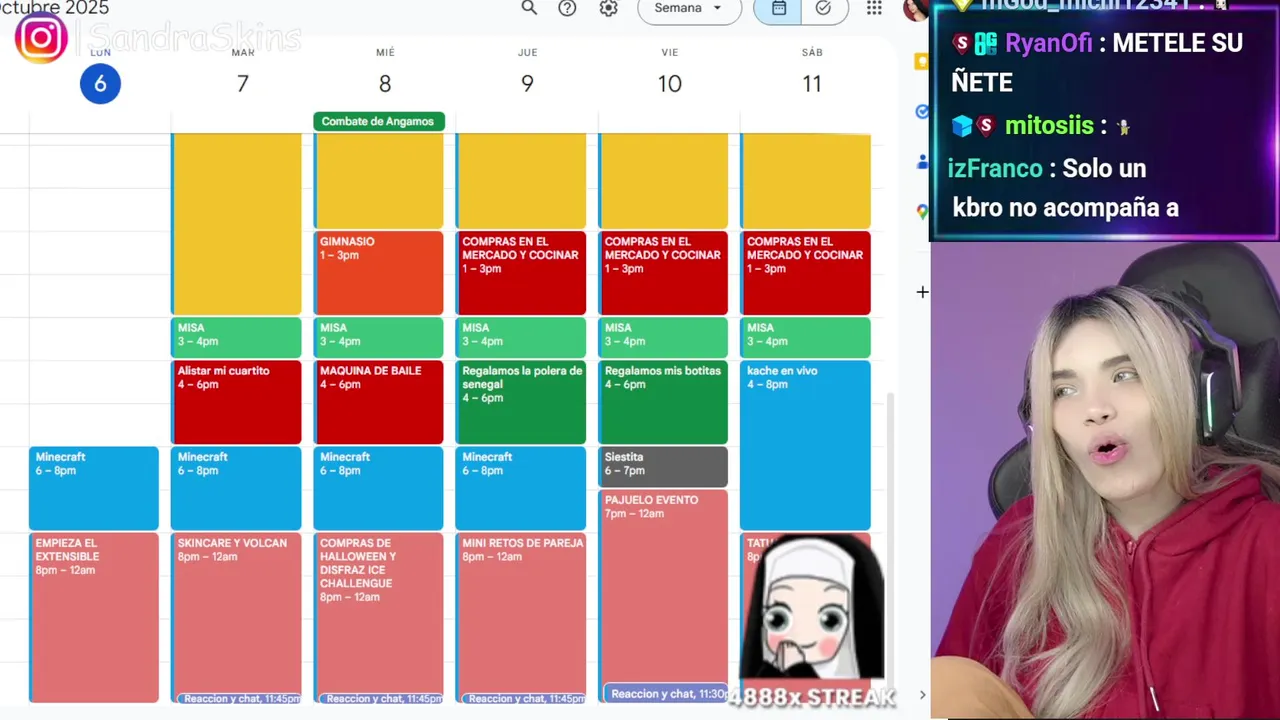The image size is (1280, 720).
Task: Expand the Semana view dropdown
Action: click(x=689, y=8)
